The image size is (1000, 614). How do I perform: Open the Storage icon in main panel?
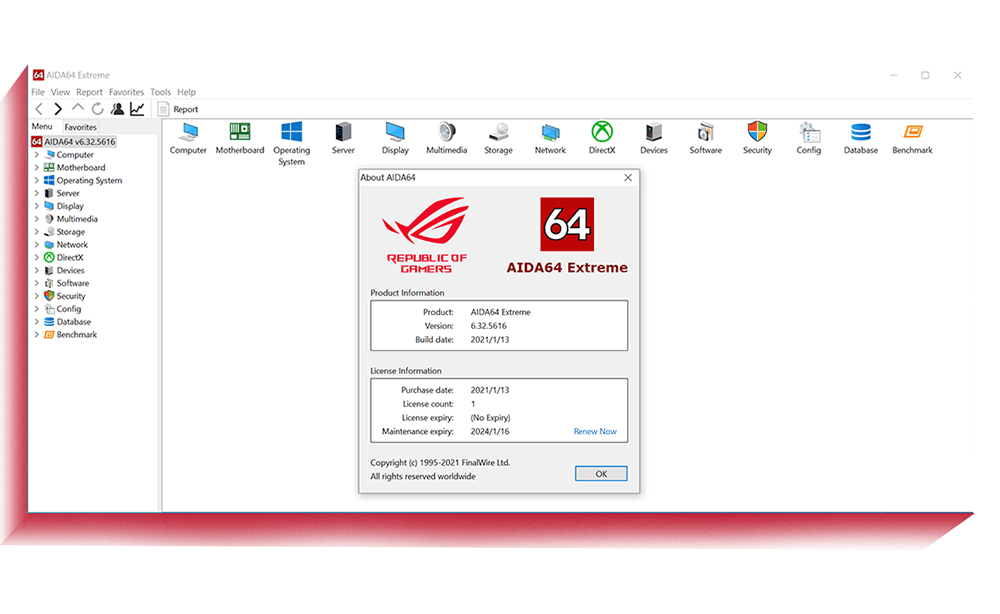click(x=498, y=133)
